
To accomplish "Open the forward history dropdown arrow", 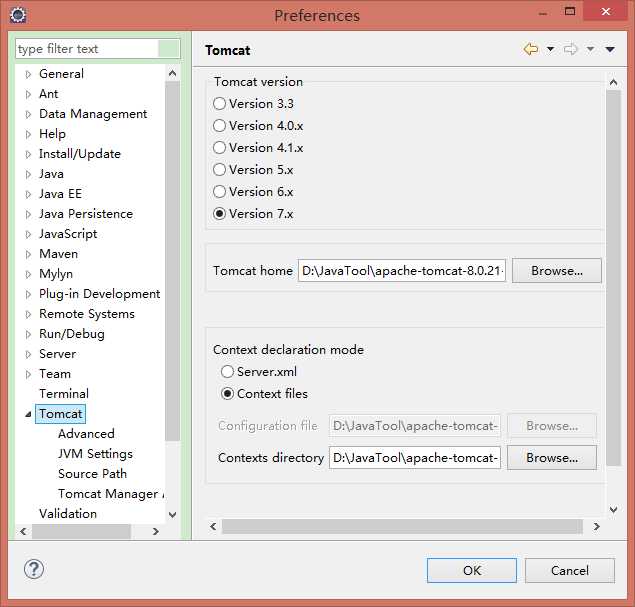I will [590, 49].
